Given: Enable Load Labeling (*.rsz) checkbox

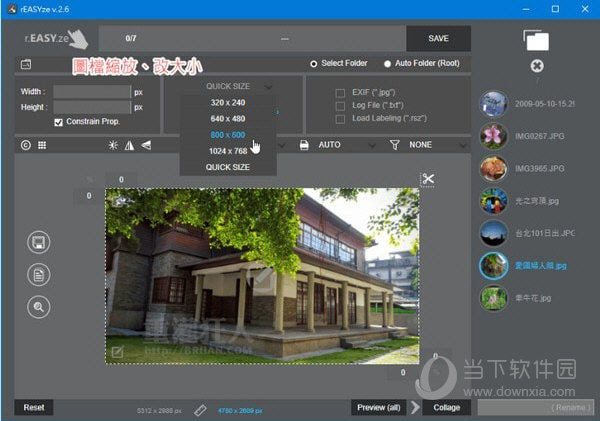Looking at the screenshot, I should 340,119.
